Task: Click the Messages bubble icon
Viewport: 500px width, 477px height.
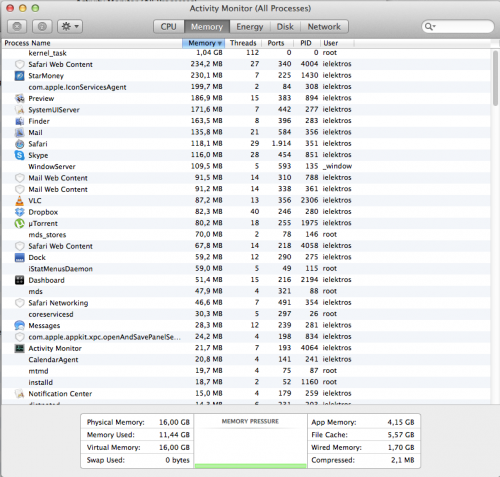Action: pyautogui.click(x=20, y=325)
